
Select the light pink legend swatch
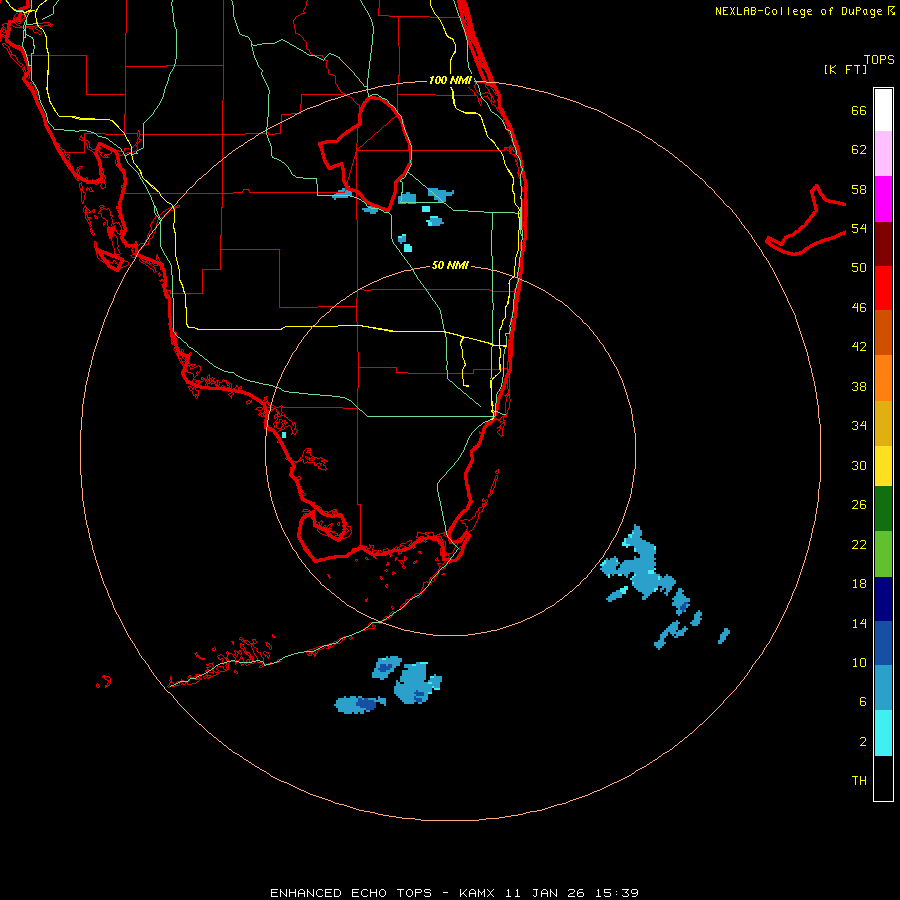883,153
